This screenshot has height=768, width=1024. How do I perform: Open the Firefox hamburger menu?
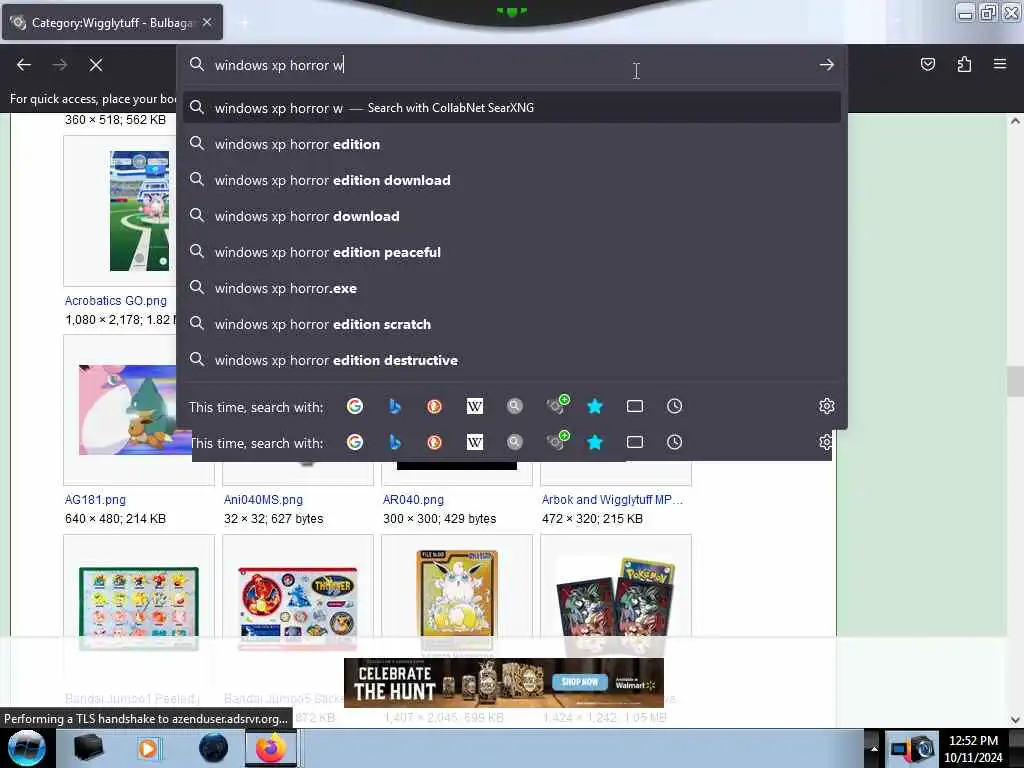tap(1000, 64)
